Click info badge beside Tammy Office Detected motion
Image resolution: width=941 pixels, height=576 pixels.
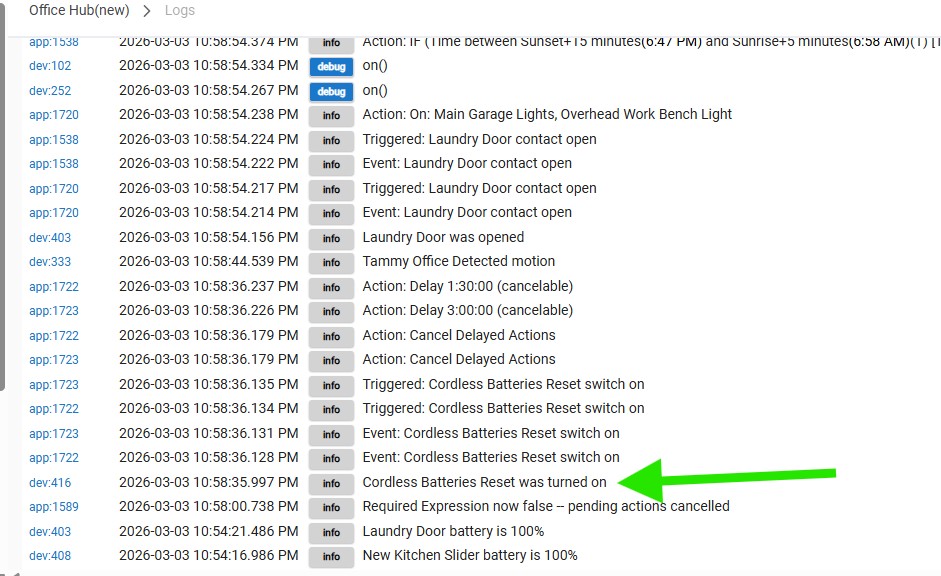[x=331, y=263]
